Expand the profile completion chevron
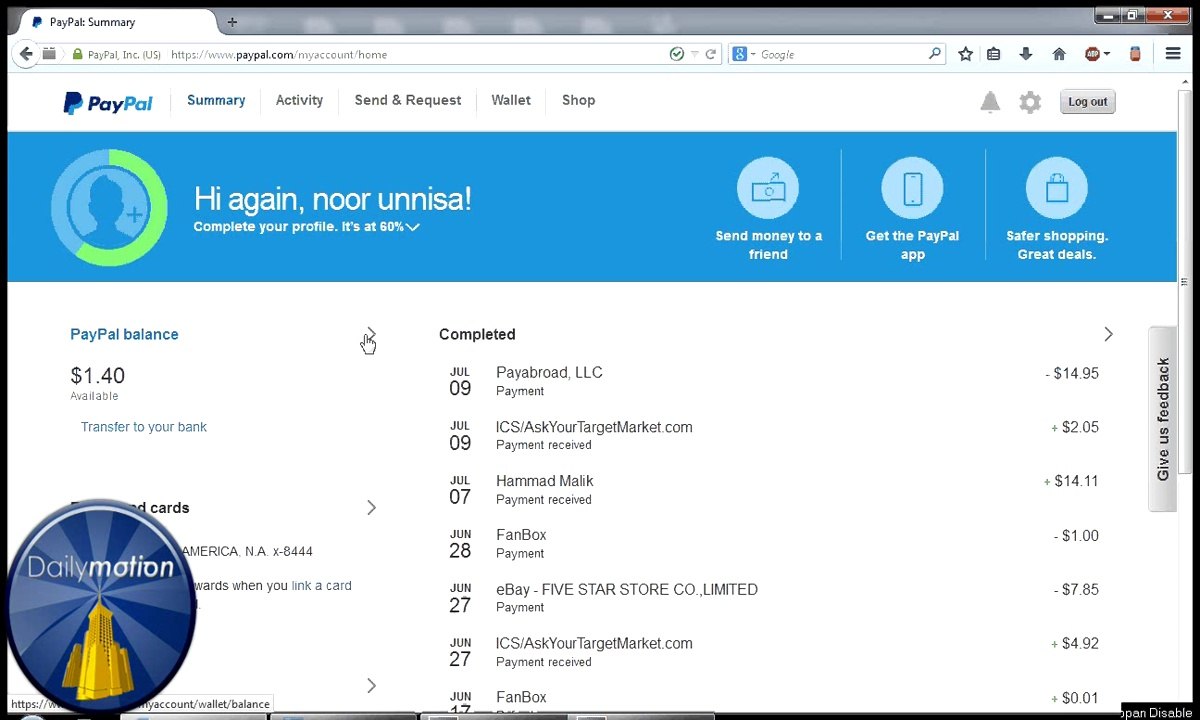Image resolution: width=1200 pixels, height=720 pixels. (x=413, y=227)
